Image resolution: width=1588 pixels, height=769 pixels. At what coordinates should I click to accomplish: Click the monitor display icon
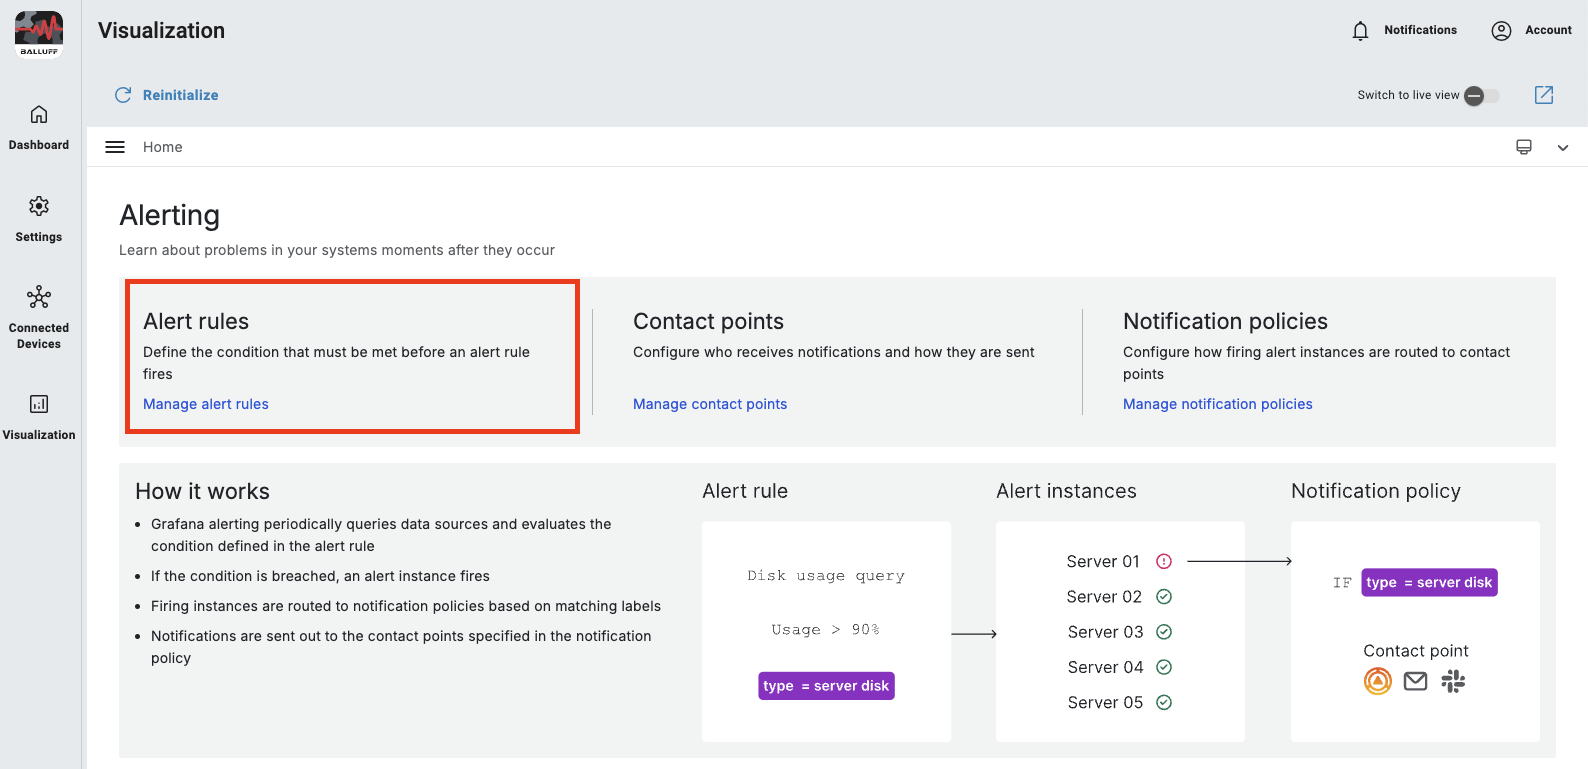tap(1524, 147)
